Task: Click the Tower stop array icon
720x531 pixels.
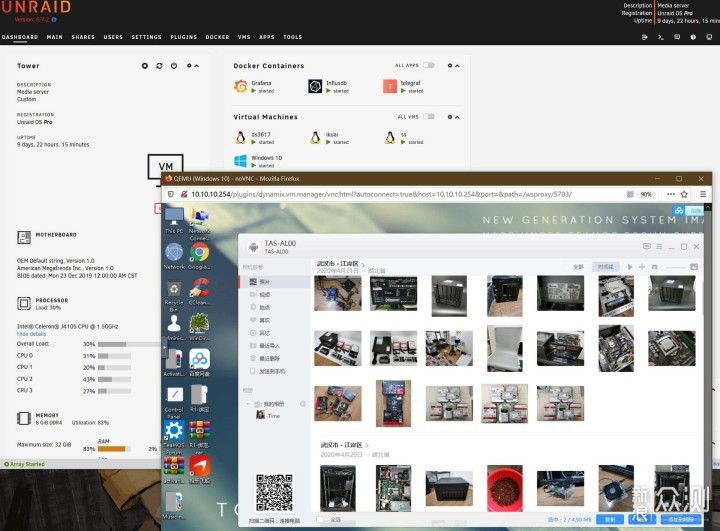Action: [145, 66]
